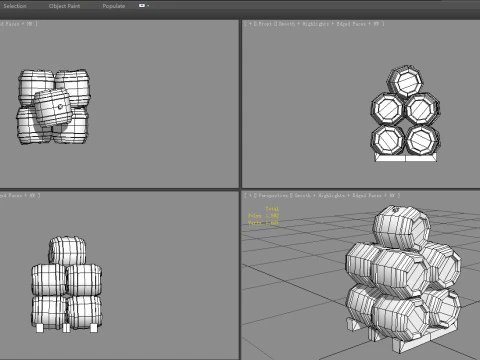Click the Front viewport name label

265,24
